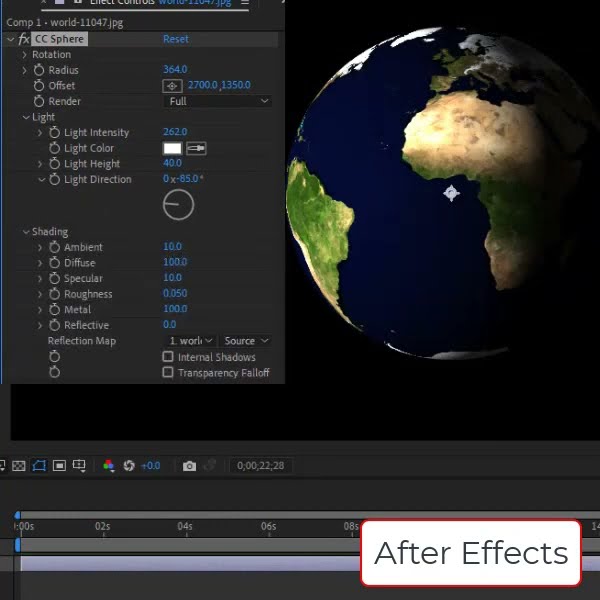Expand the Radius property
Image resolution: width=600 pixels, height=600 pixels.
coord(24,70)
